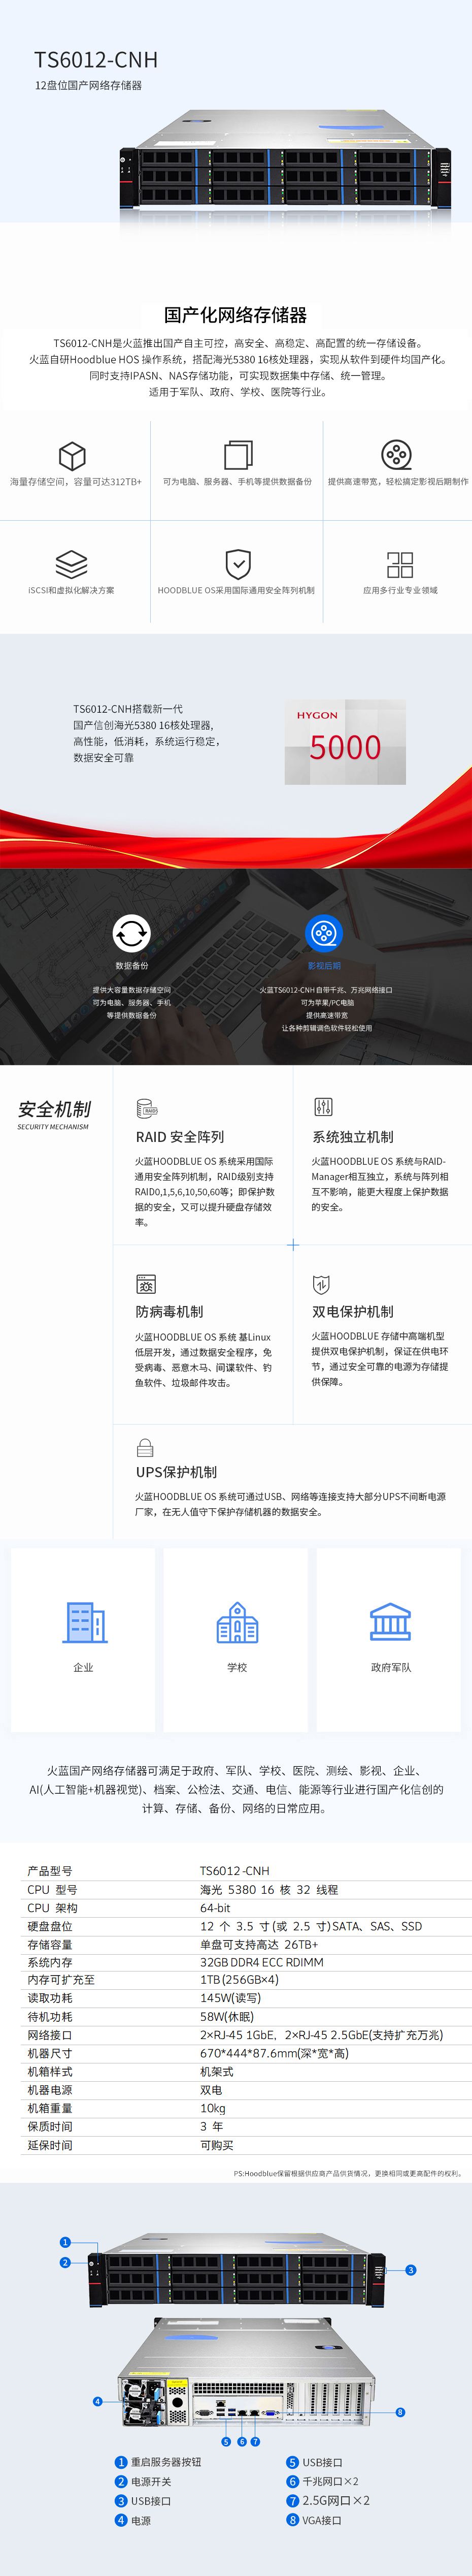472x2576 pixels.
Task: Click the CPU value 海光 5380 16 核 32 线程
Action: coord(269,1890)
